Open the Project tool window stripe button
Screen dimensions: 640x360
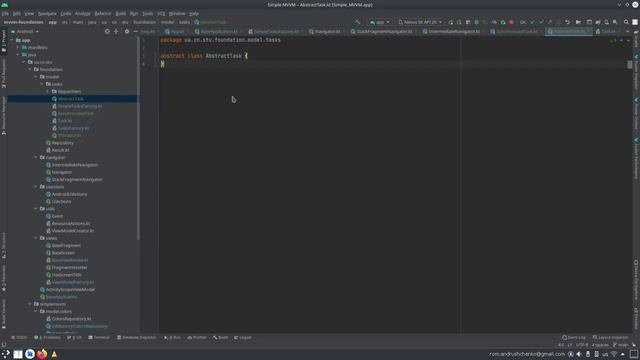(x=4, y=41)
